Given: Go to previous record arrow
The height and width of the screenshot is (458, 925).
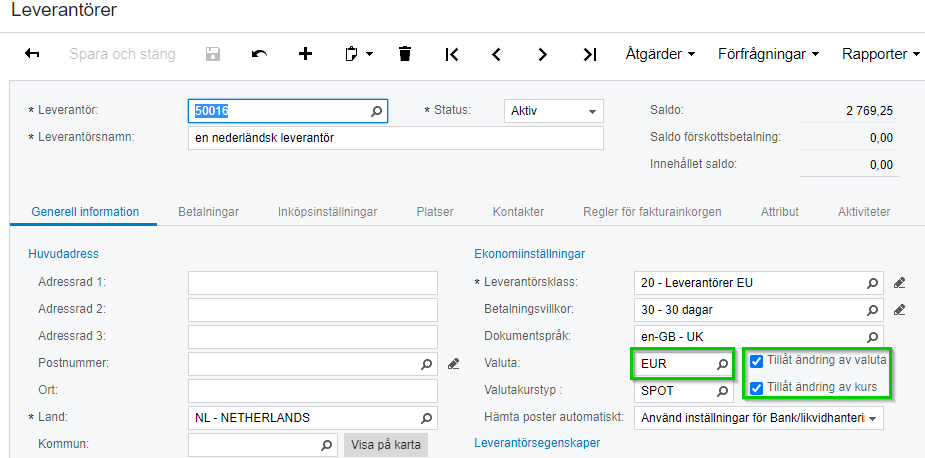Looking at the screenshot, I should [x=496, y=54].
